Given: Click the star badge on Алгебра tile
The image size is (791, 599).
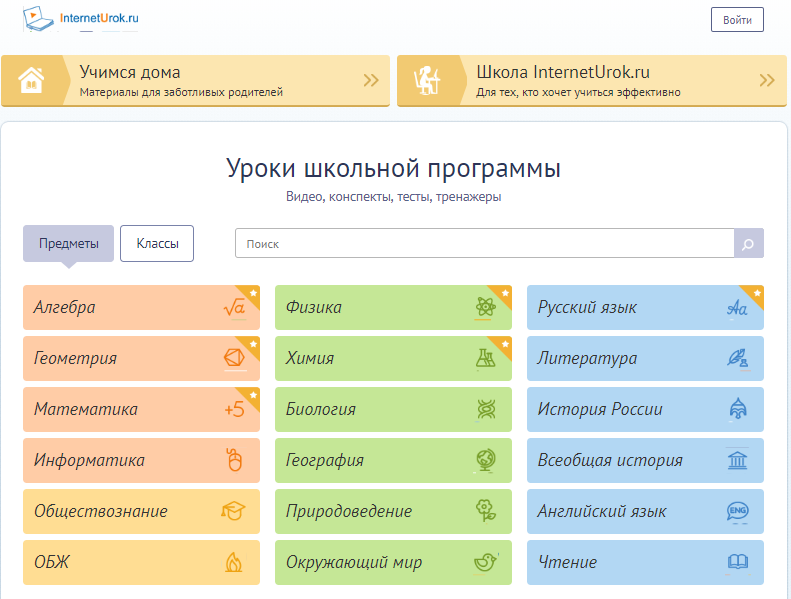Looking at the screenshot, I should [x=253, y=293].
